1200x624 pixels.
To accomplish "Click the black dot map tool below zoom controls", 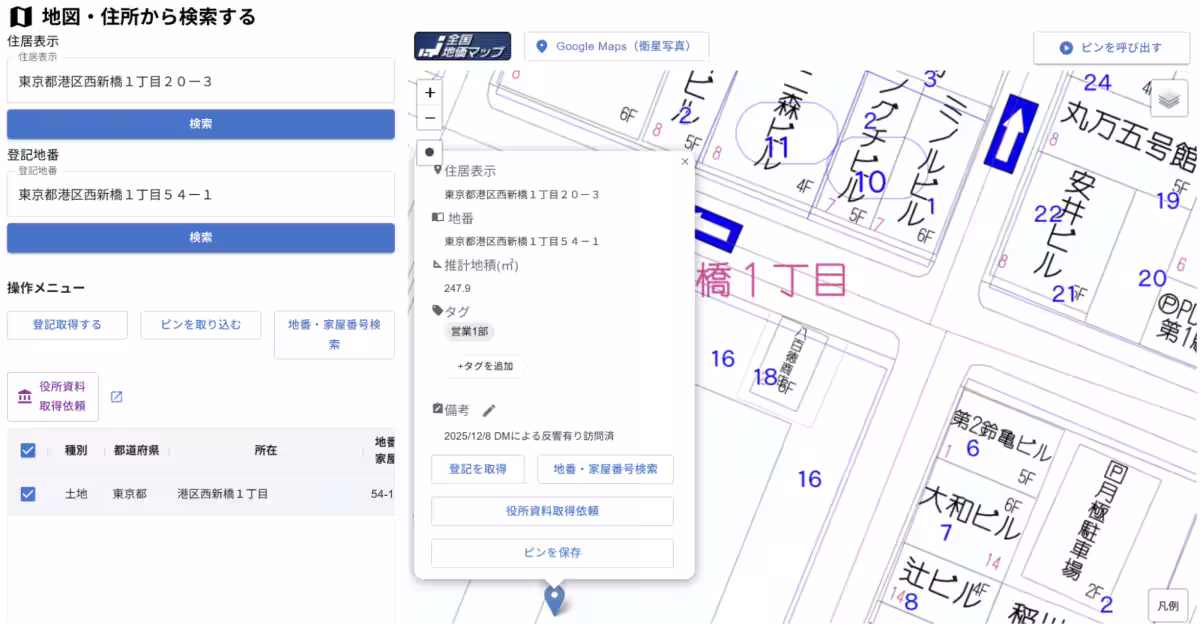I will click(x=429, y=151).
